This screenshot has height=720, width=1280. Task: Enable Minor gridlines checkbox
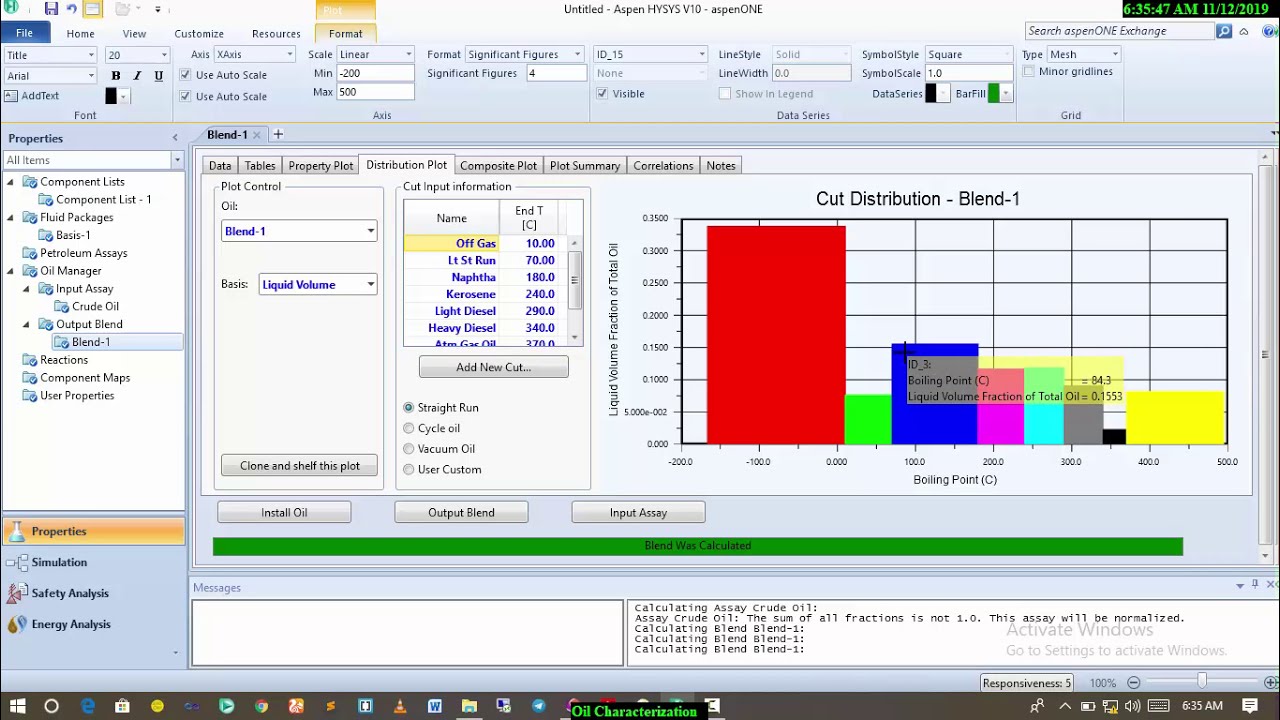[x=1029, y=72]
